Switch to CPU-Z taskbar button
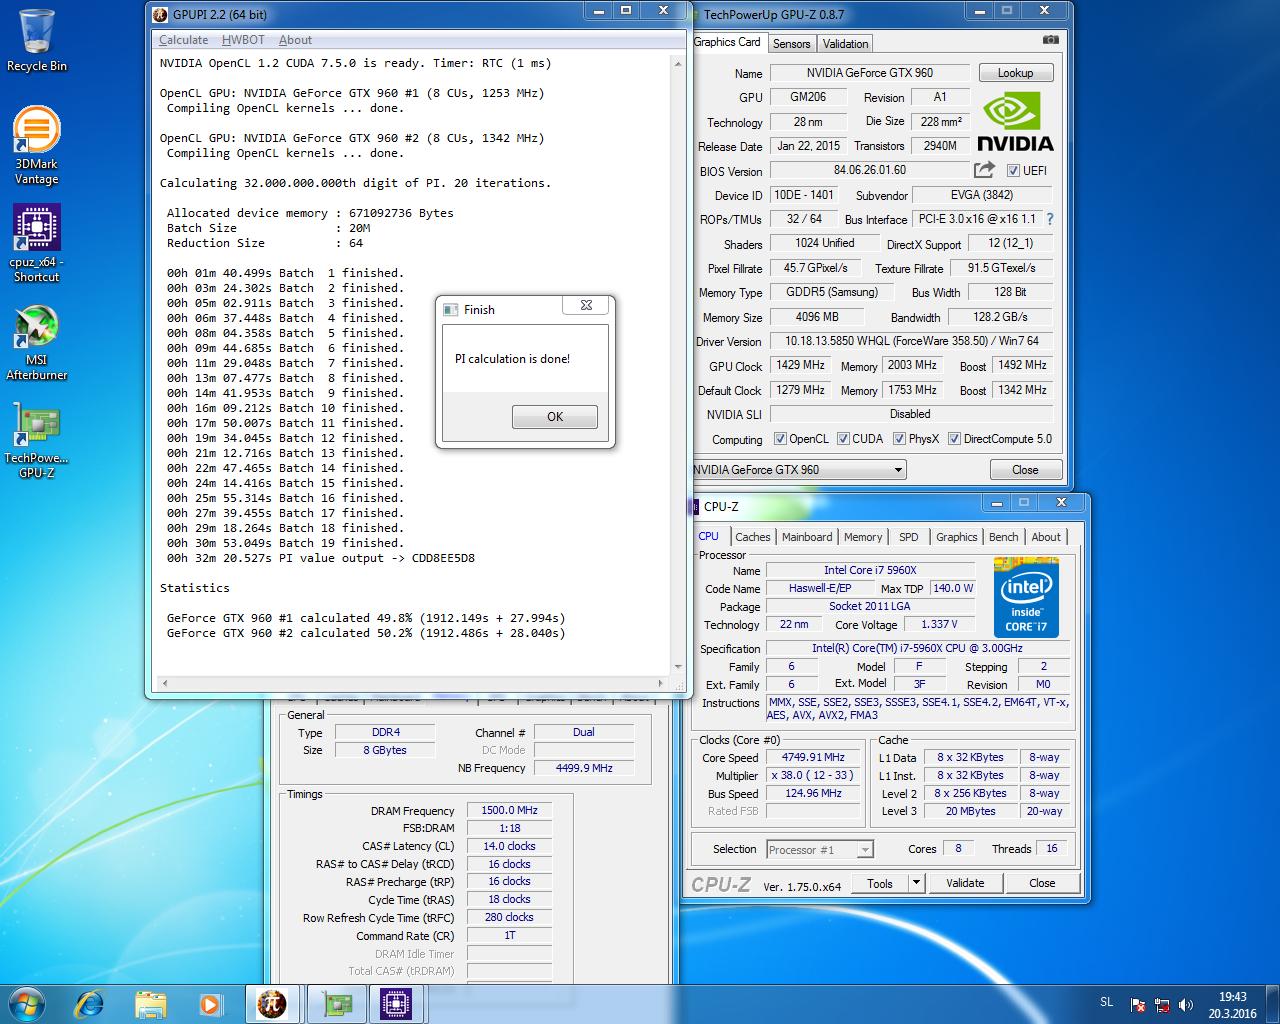This screenshot has width=1280, height=1024. click(396, 1004)
